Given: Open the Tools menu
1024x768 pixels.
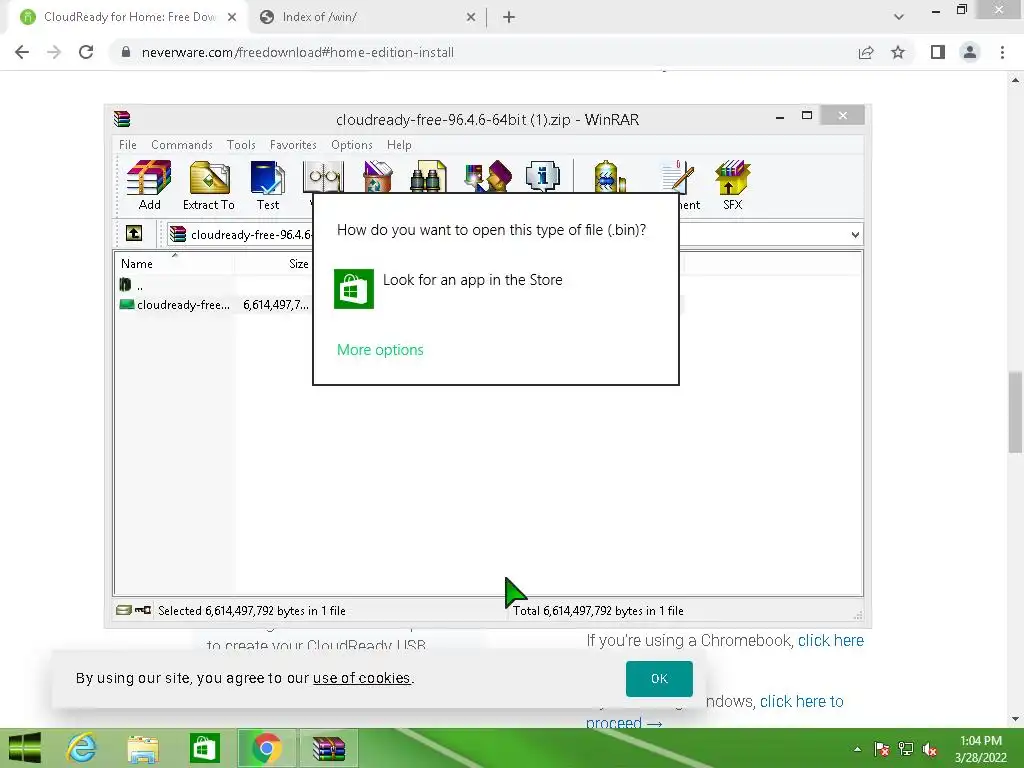Looking at the screenshot, I should click(x=241, y=144).
